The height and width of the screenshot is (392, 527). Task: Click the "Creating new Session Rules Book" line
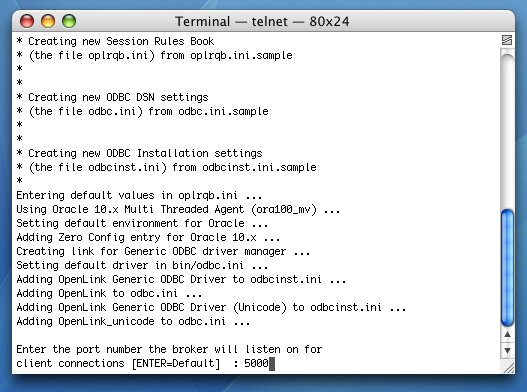[115, 41]
